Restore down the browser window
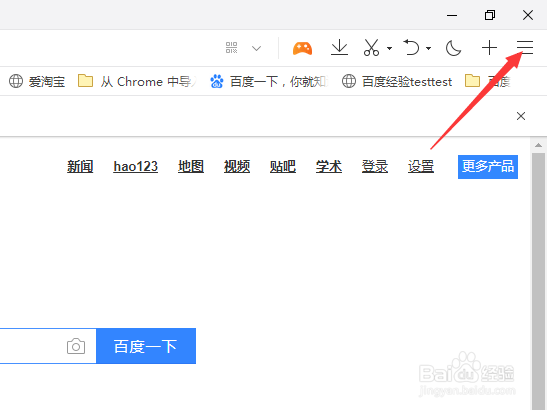Image resolution: width=547 pixels, height=410 pixels. (x=490, y=15)
